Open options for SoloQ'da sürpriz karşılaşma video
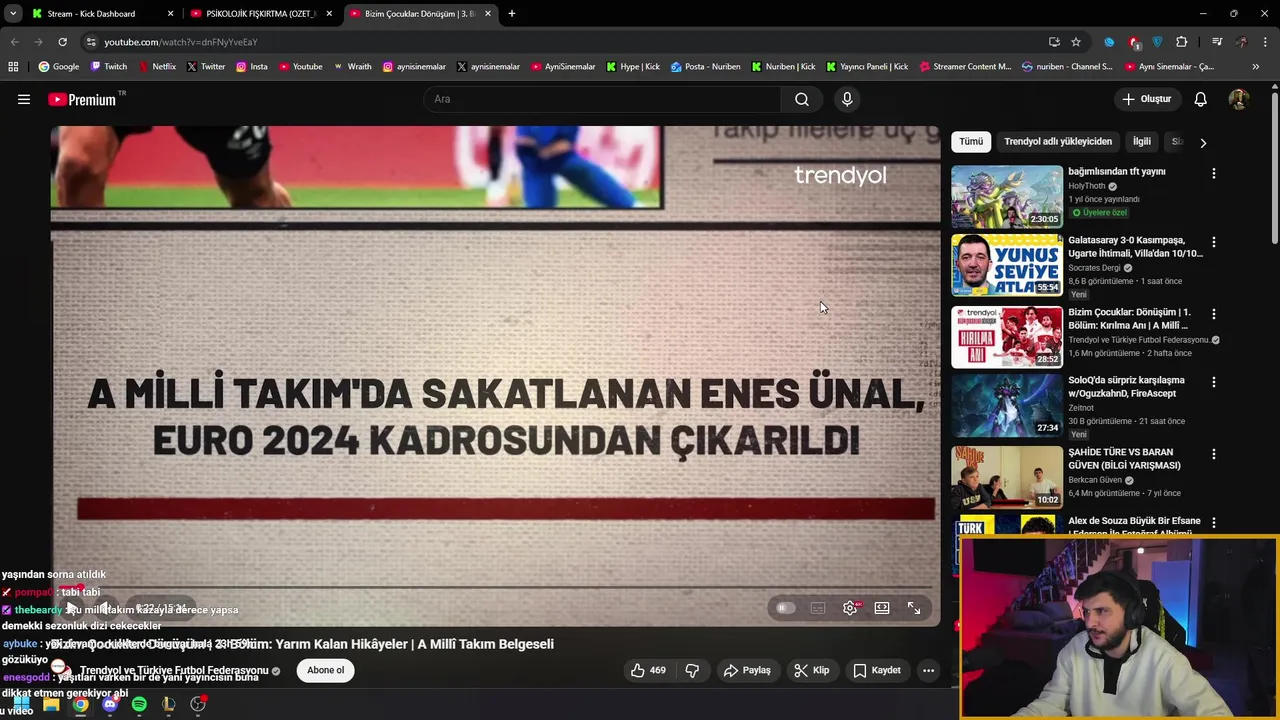 tap(1214, 382)
